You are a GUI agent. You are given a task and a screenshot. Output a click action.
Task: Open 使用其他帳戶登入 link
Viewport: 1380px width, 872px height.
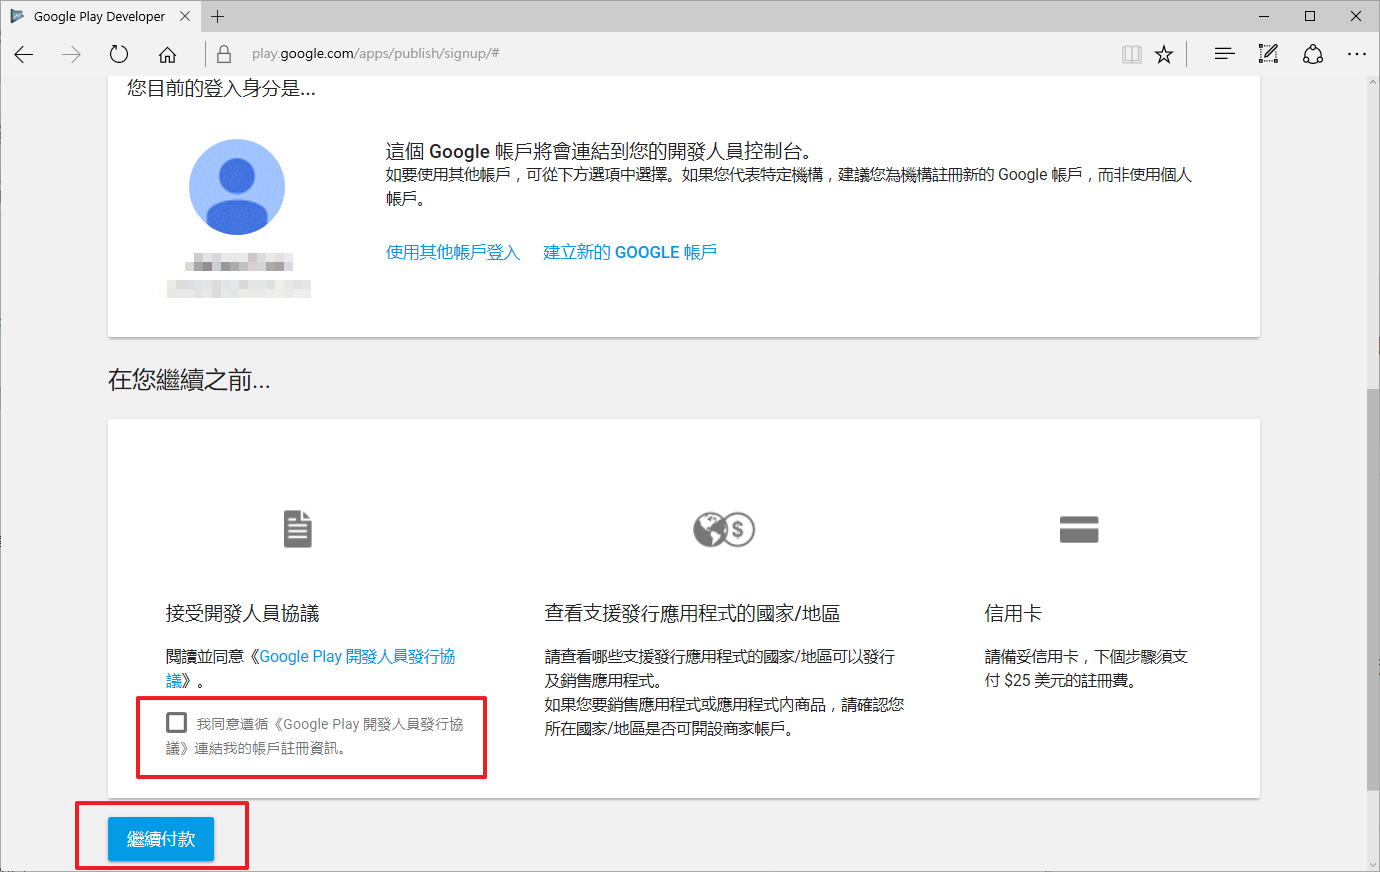point(453,252)
